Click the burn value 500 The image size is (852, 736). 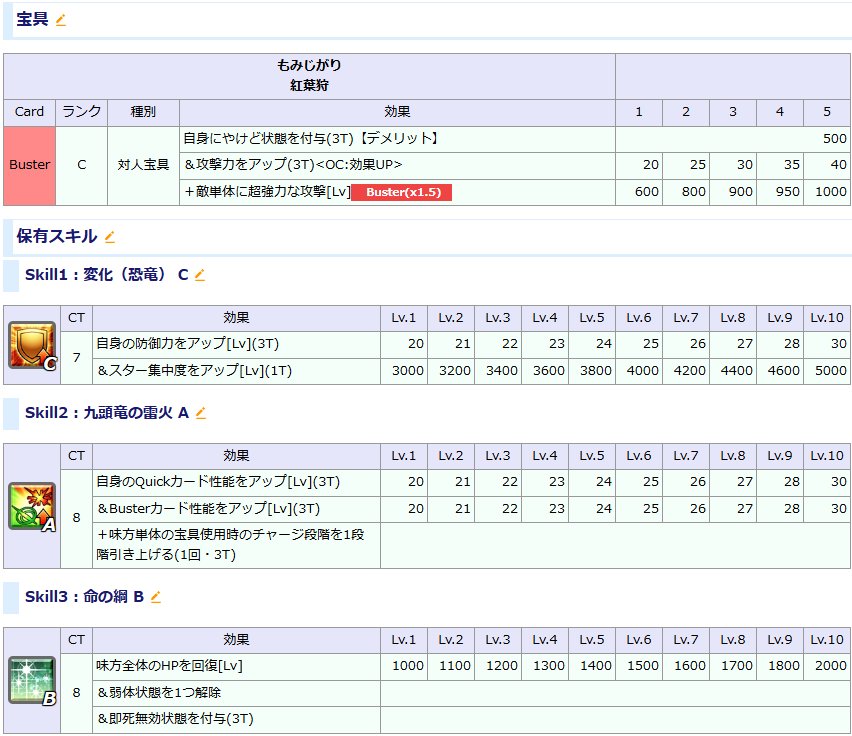point(834,139)
